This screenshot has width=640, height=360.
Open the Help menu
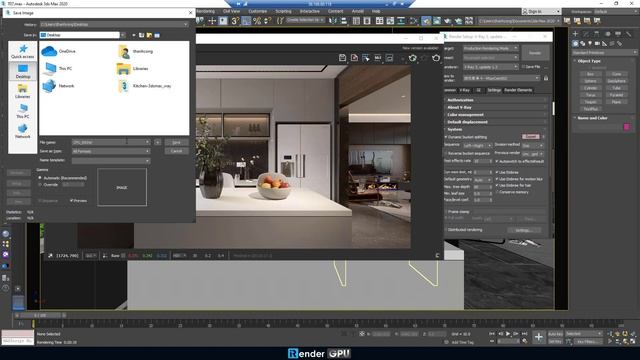(x=376, y=11)
